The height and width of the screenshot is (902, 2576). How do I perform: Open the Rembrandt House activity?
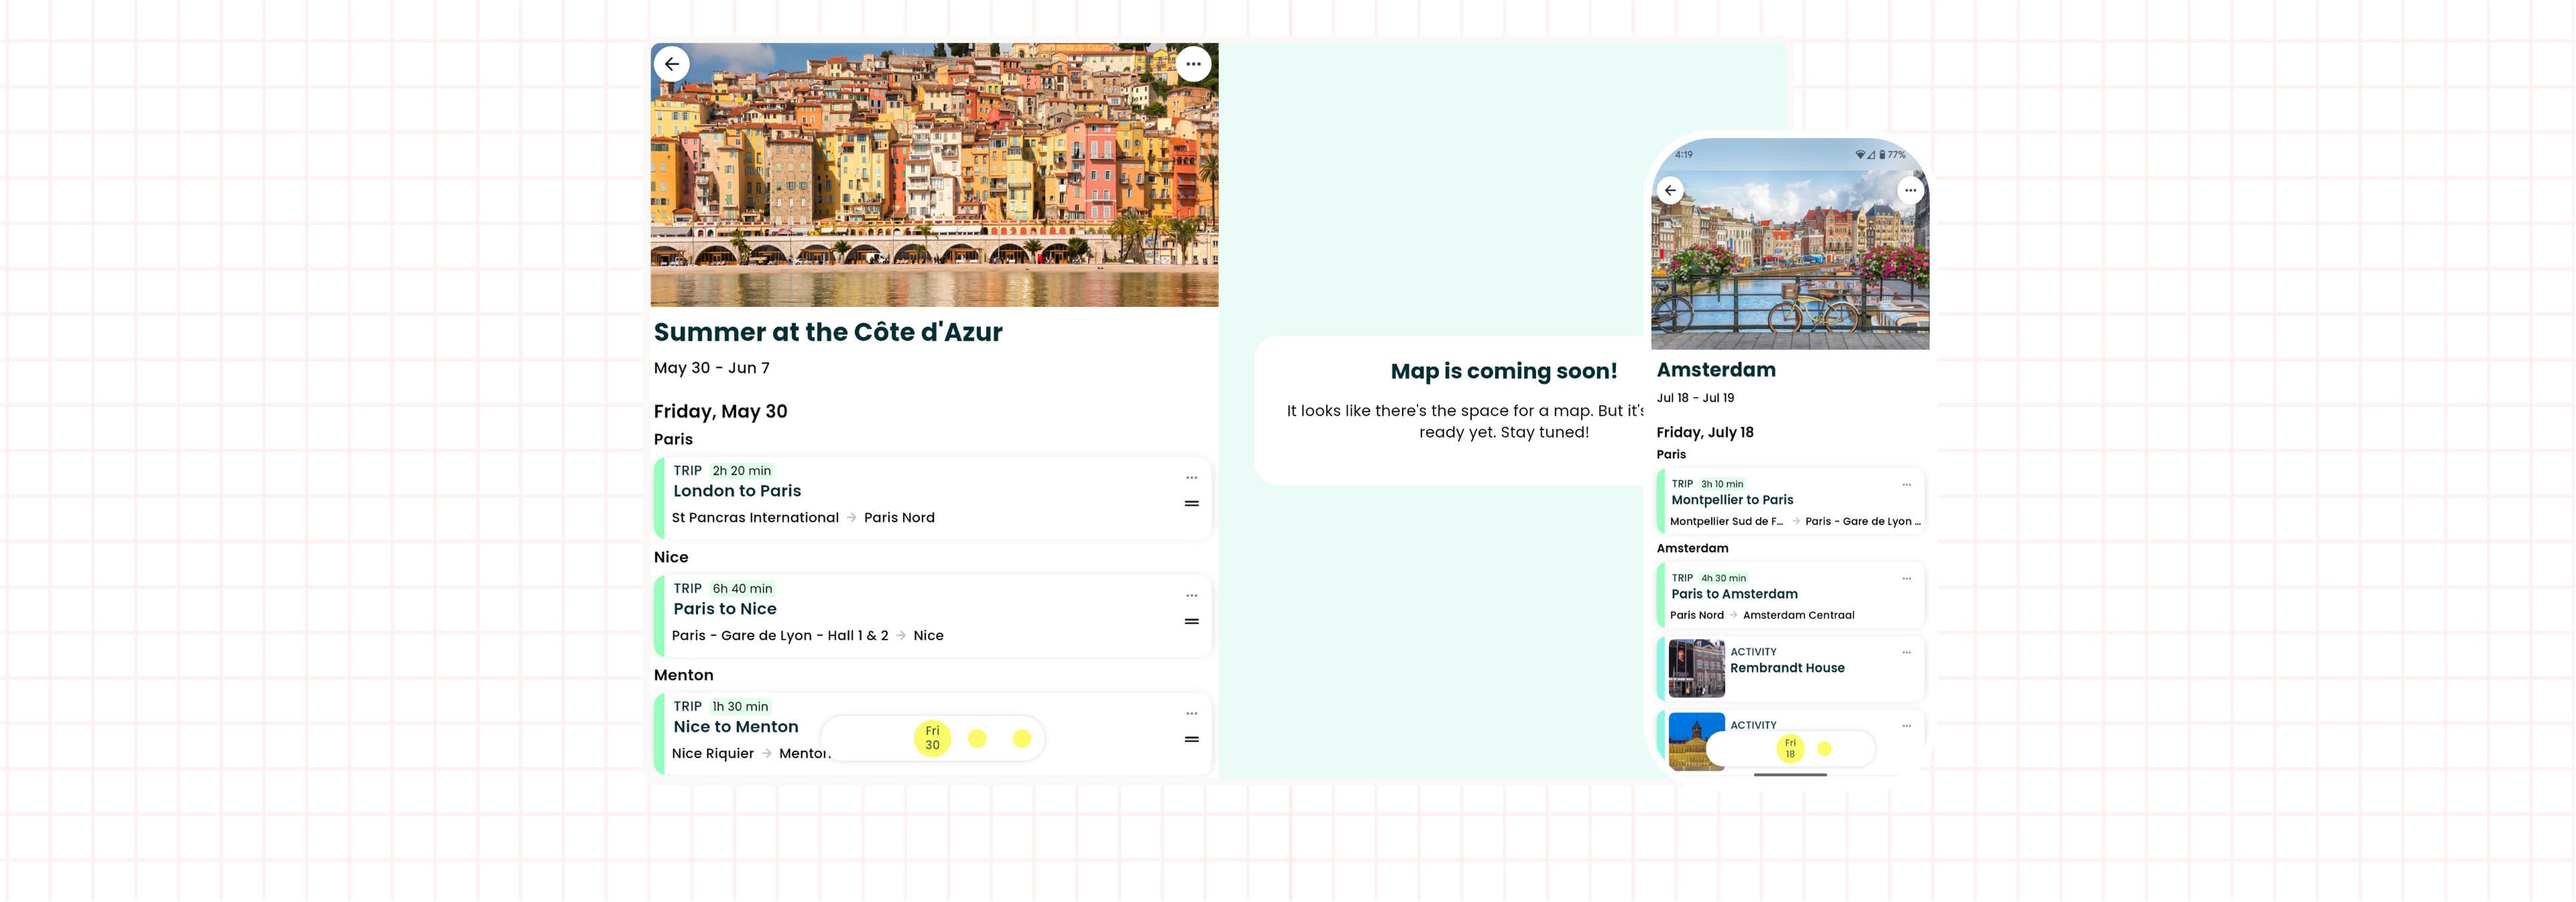1790,668
